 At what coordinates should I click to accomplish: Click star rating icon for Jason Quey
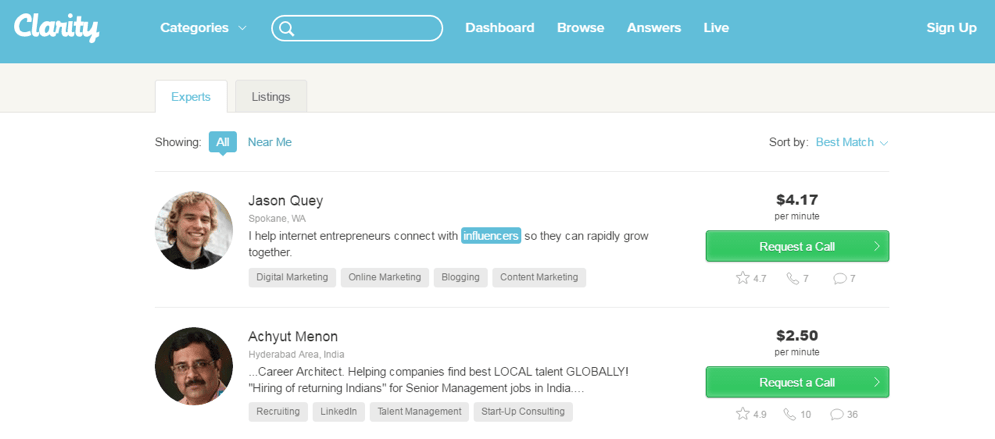[x=742, y=278]
